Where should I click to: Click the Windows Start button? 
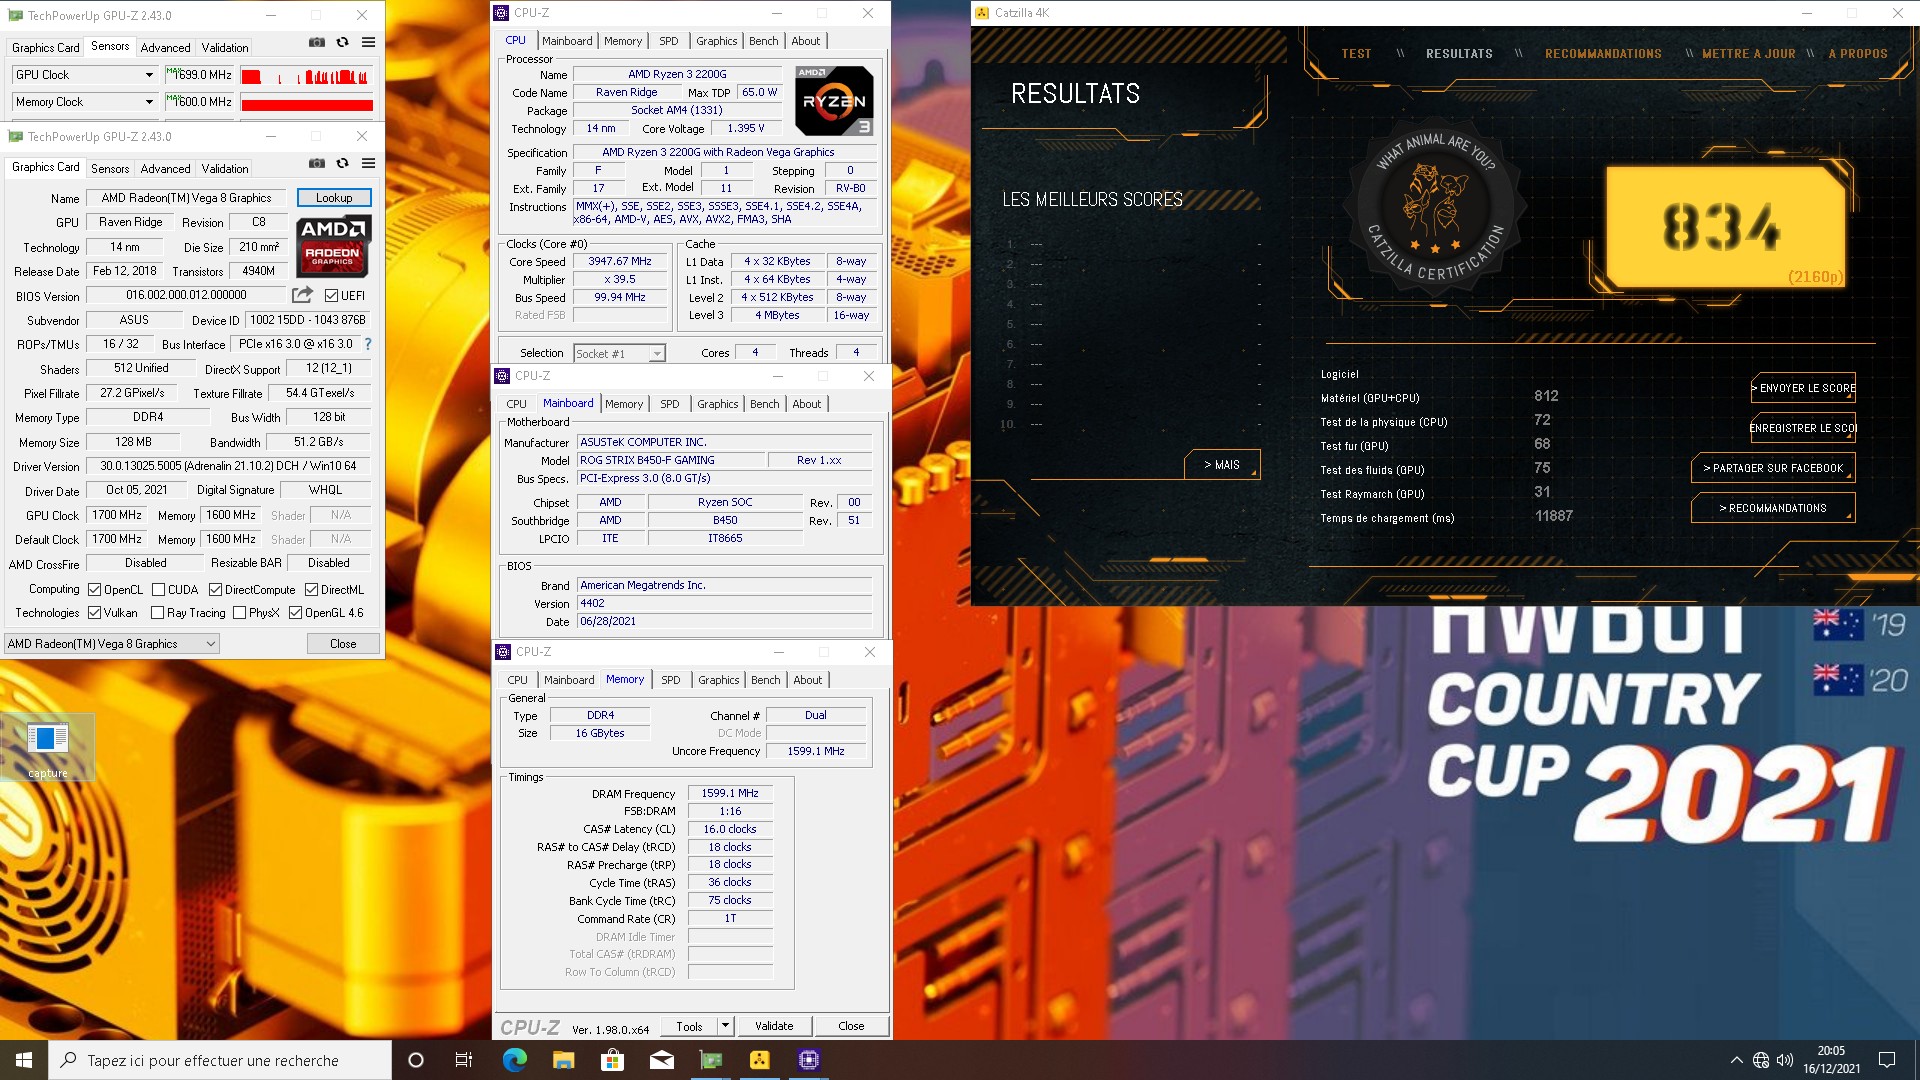(24, 1060)
